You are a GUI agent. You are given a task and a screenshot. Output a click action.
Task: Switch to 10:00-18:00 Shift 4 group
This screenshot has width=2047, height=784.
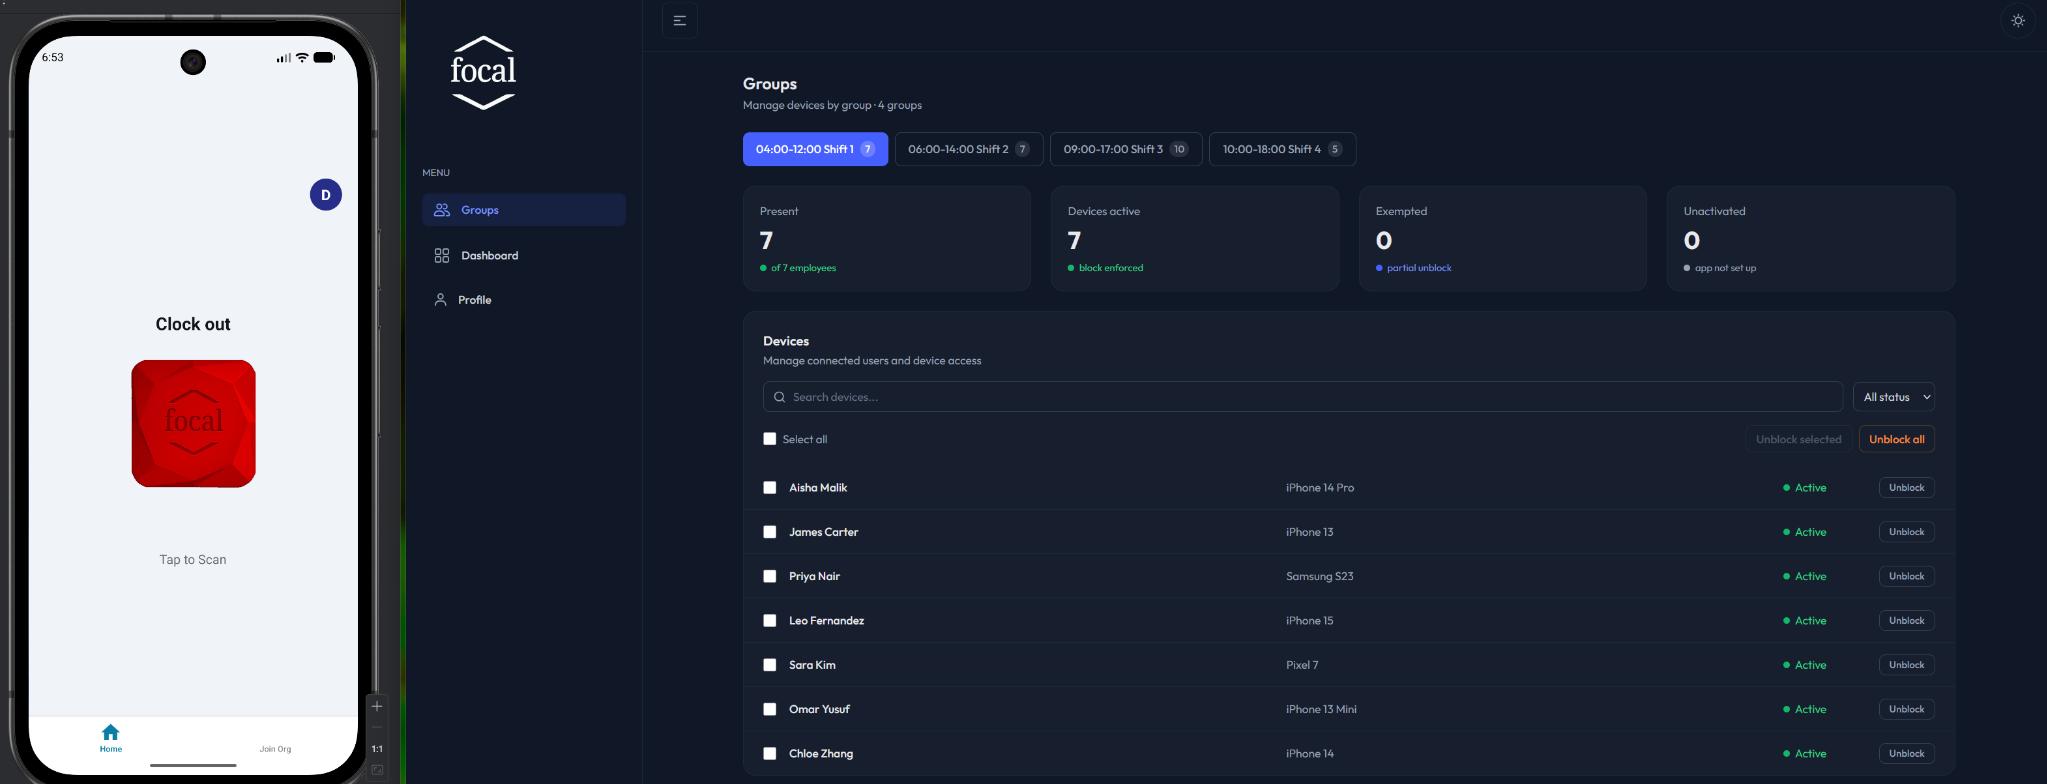[x=1282, y=149]
